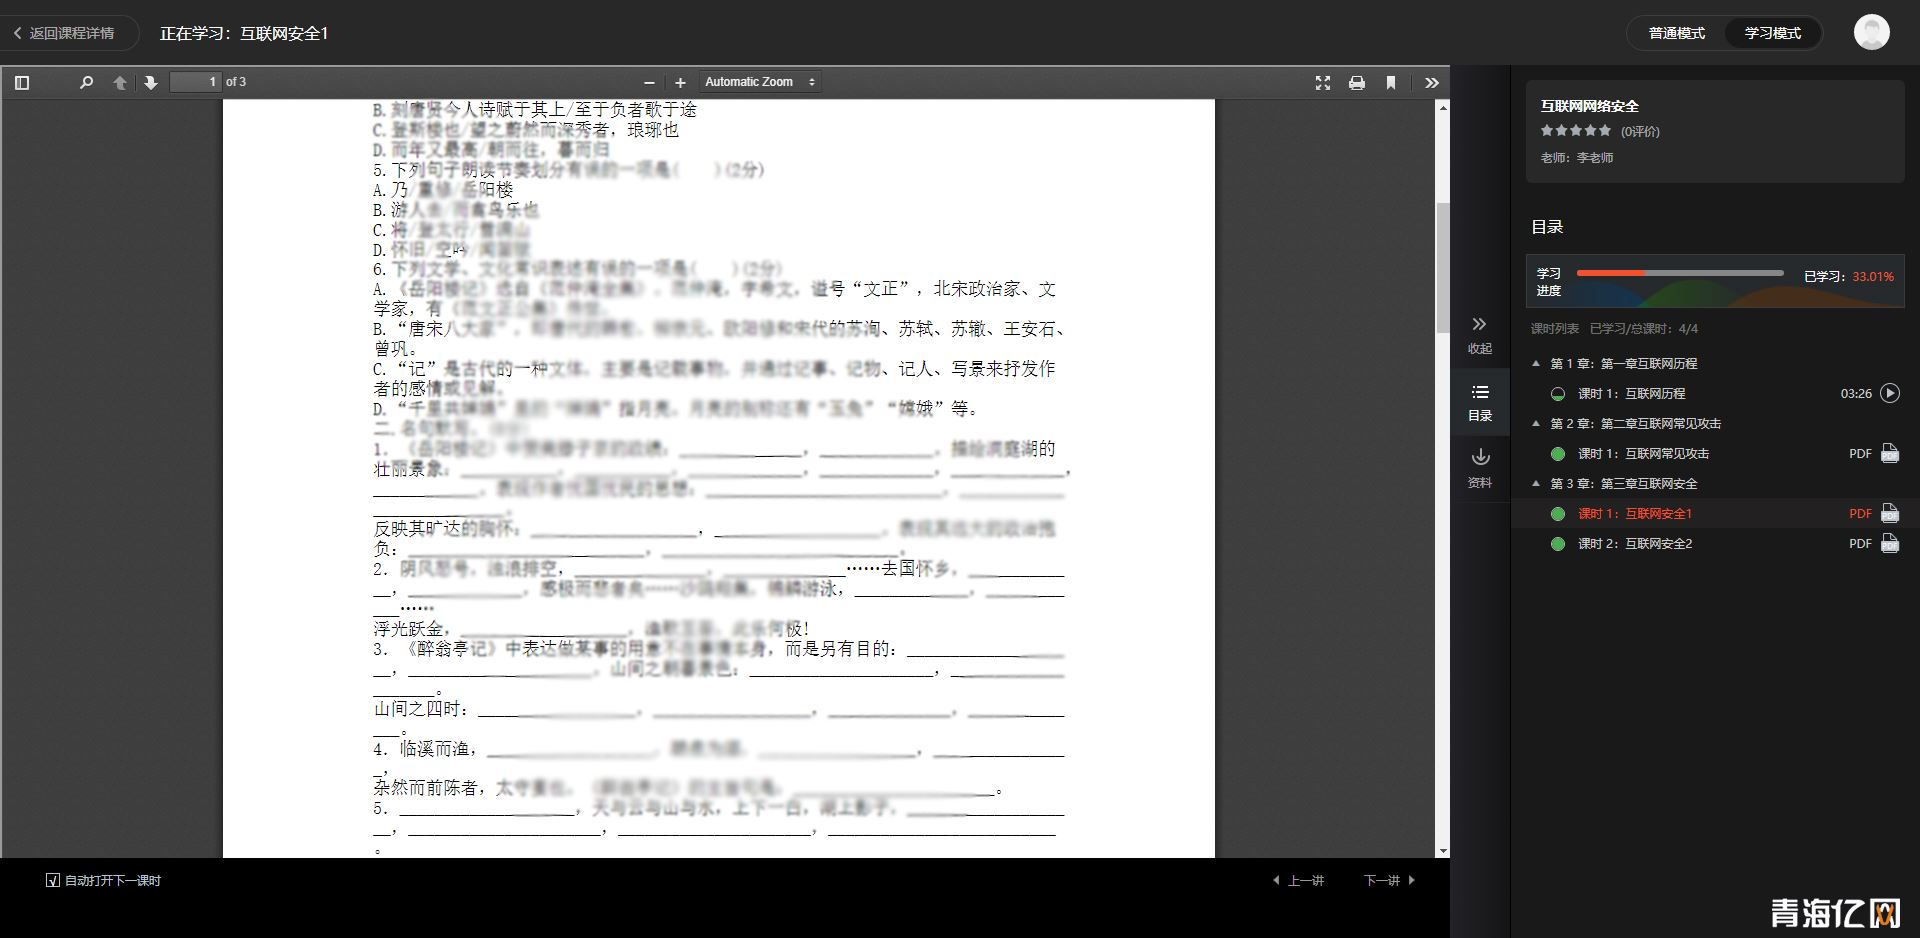Open the Automatic Zoom dropdown

[760, 82]
